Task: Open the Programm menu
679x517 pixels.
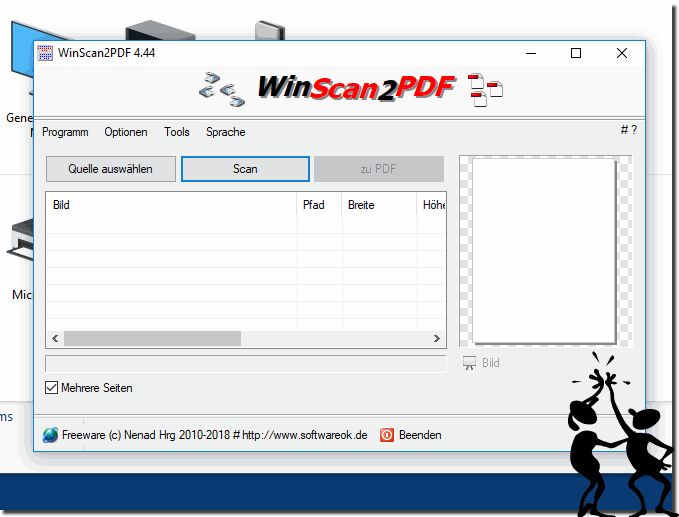Action: coord(65,132)
